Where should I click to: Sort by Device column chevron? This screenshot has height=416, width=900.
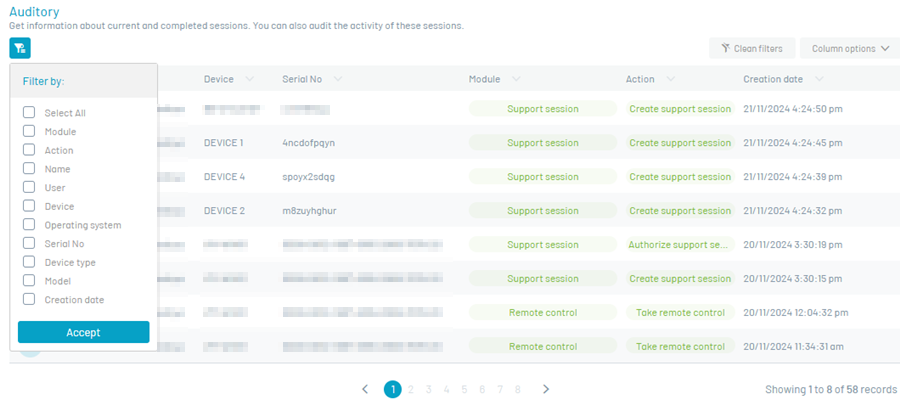(x=249, y=79)
